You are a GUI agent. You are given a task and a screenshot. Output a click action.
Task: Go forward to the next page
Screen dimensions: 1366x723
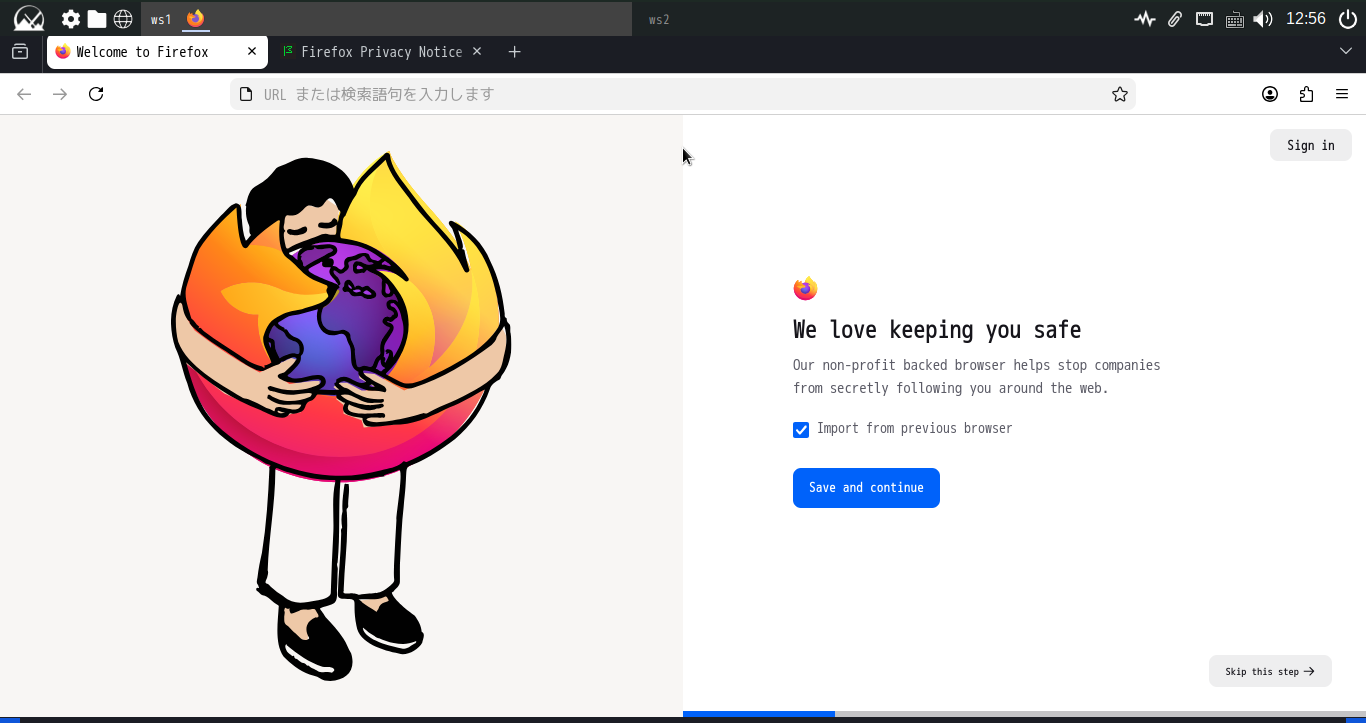click(x=60, y=94)
